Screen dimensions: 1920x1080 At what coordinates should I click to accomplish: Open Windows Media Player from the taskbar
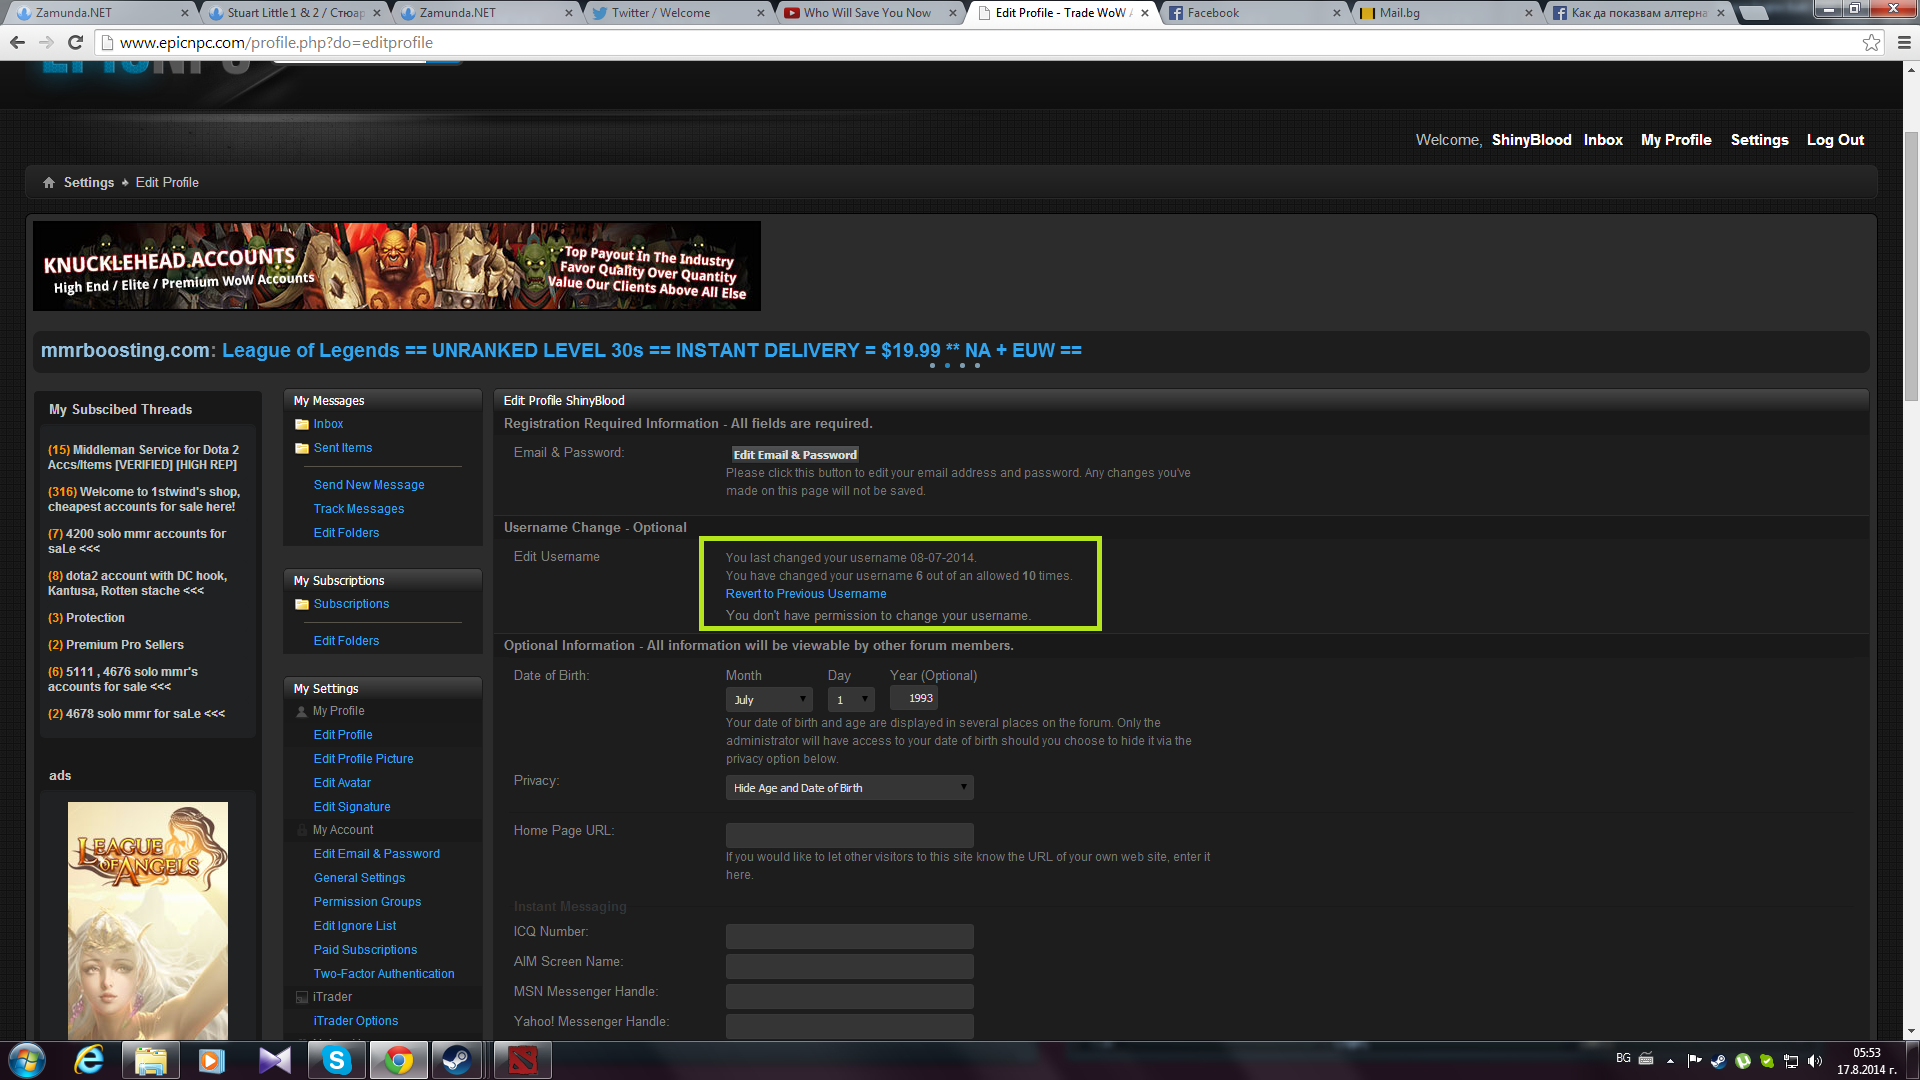point(212,1060)
